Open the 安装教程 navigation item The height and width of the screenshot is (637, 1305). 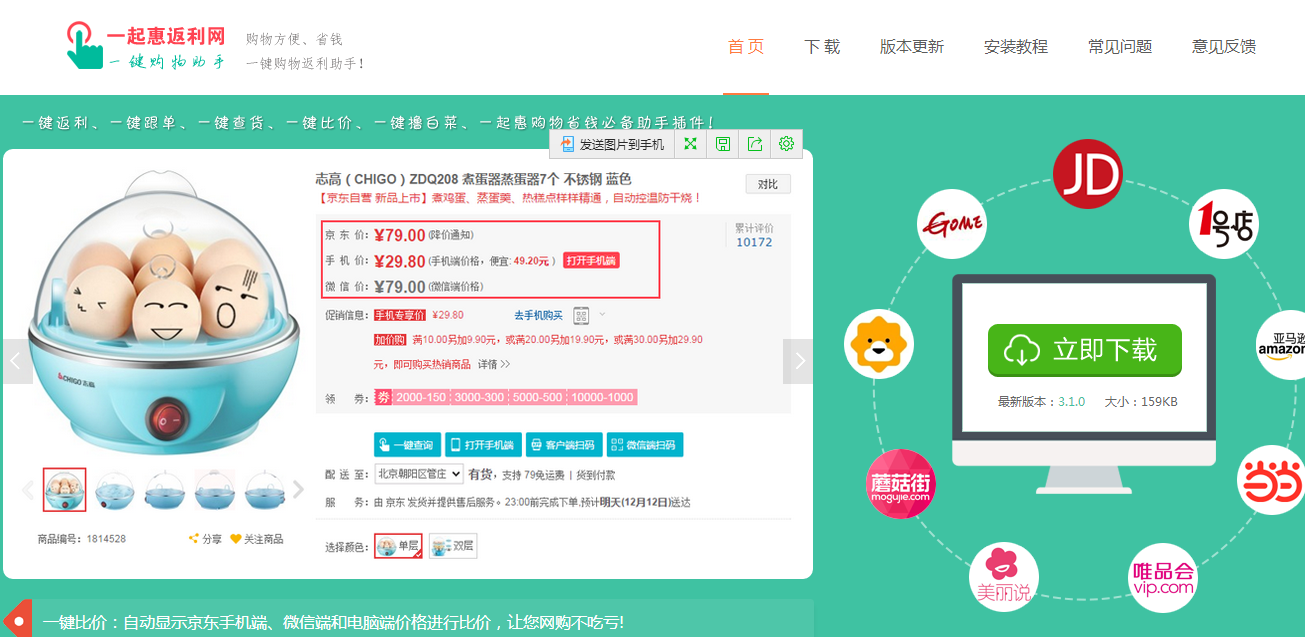click(1016, 47)
